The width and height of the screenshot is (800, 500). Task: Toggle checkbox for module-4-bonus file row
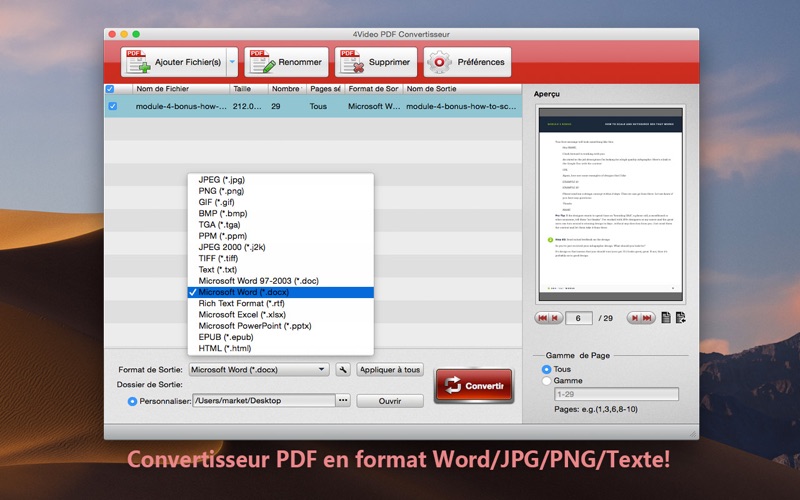pos(113,106)
